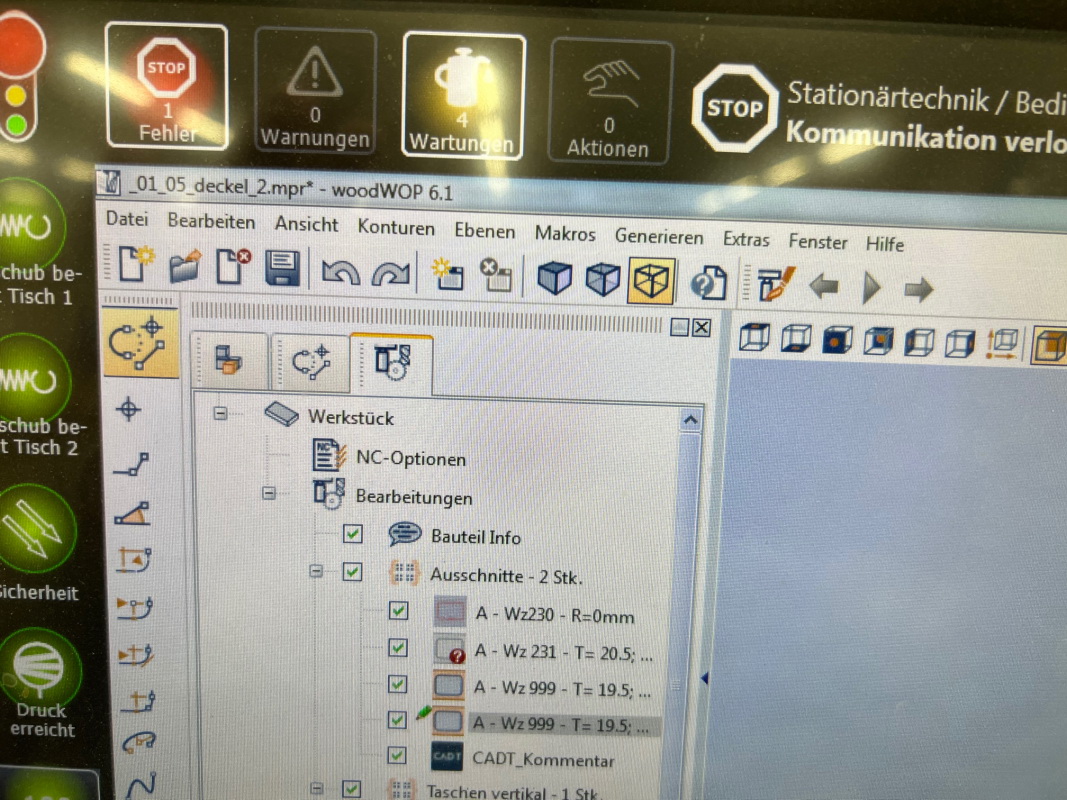Toggle checkbox for A - Wz230 - R=0mm
Image resolution: width=1067 pixels, height=800 pixels.
pyautogui.click(x=398, y=609)
